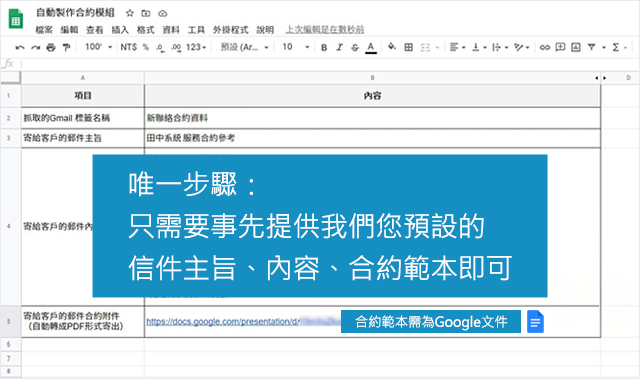
Task: Click the merge cells icon
Action: click(x=425, y=47)
